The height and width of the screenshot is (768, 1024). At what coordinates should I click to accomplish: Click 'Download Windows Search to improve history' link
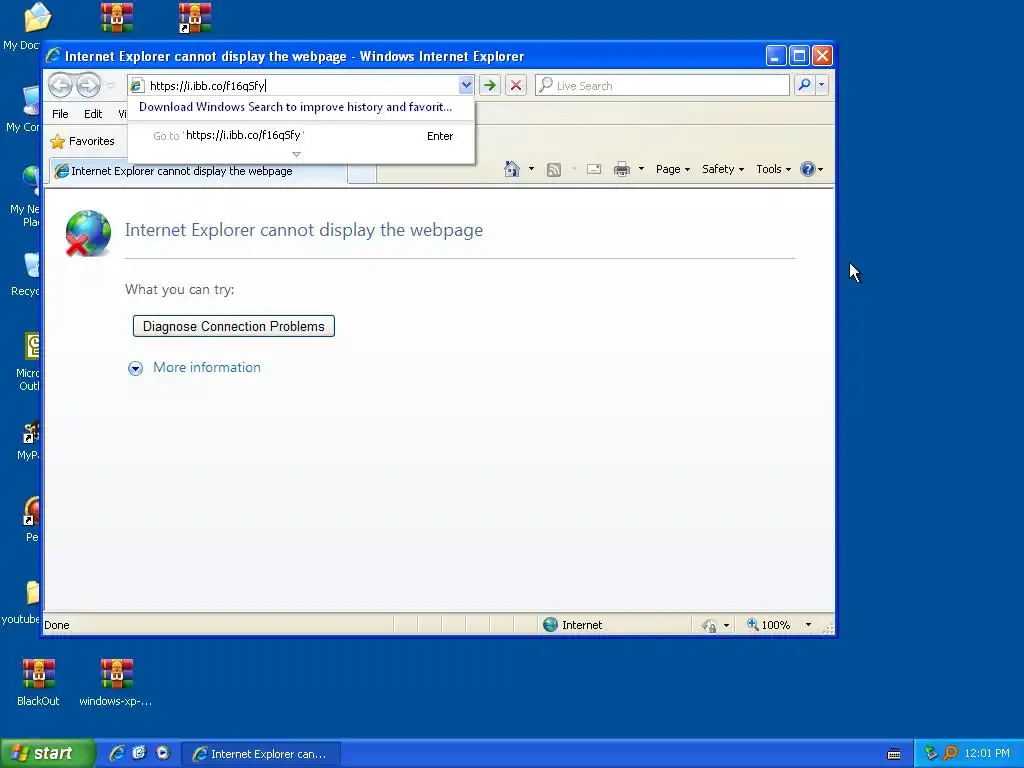tap(295, 106)
